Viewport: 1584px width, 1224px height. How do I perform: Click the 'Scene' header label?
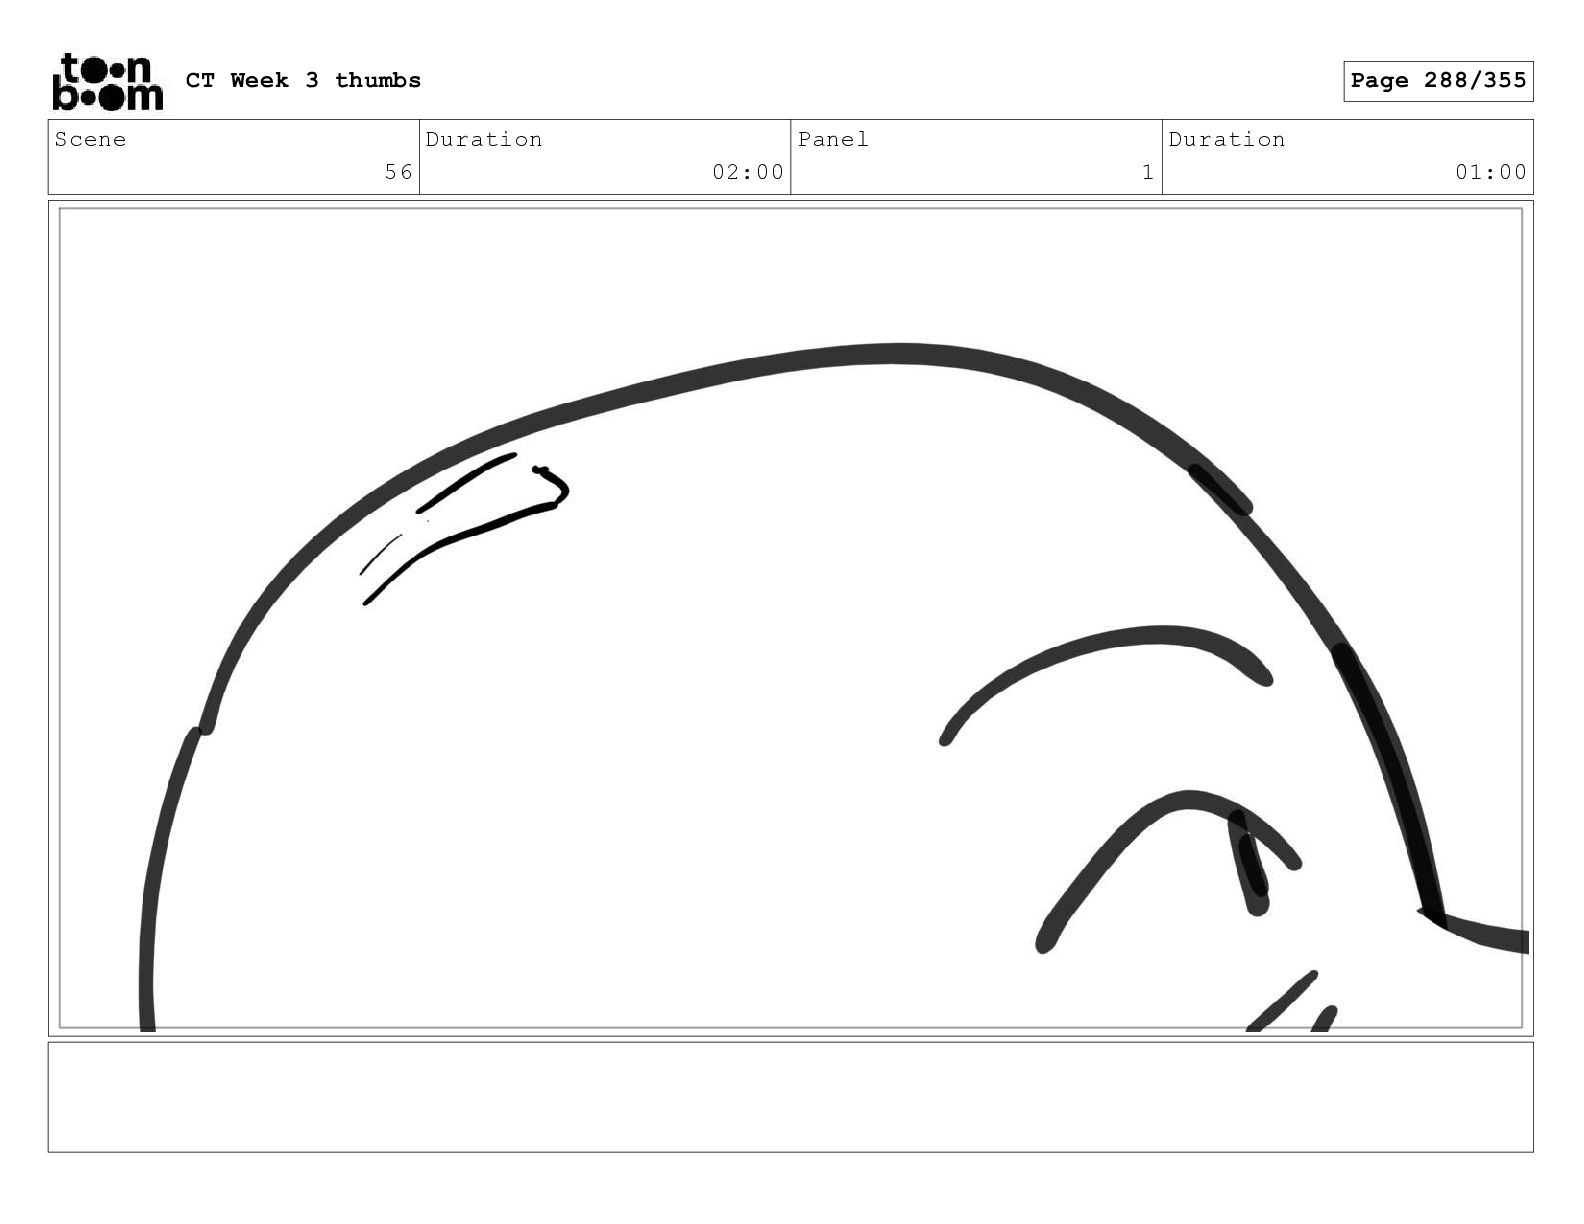pyautogui.click(x=90, y=140)
